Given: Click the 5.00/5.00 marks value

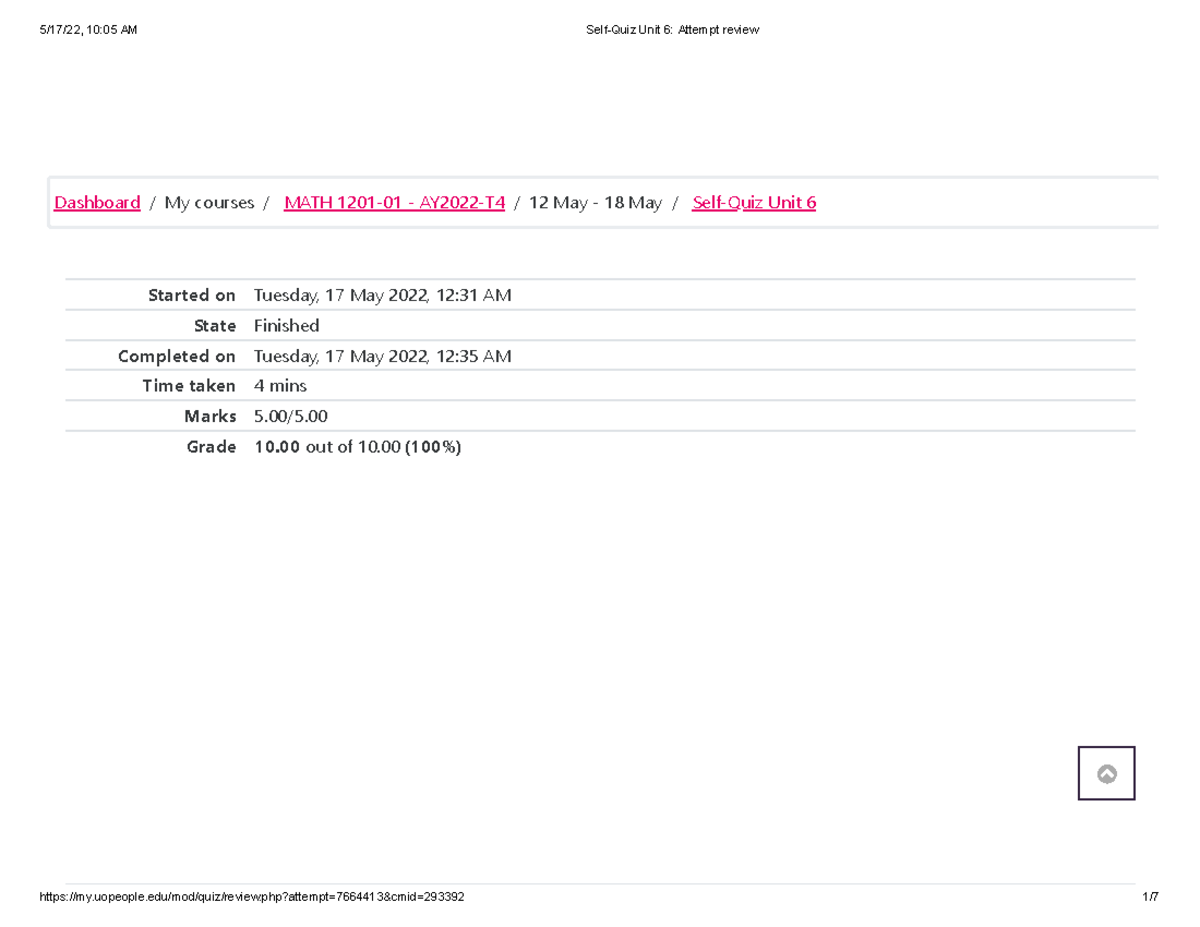Looking at the screenshot, I should click(291, 416).
